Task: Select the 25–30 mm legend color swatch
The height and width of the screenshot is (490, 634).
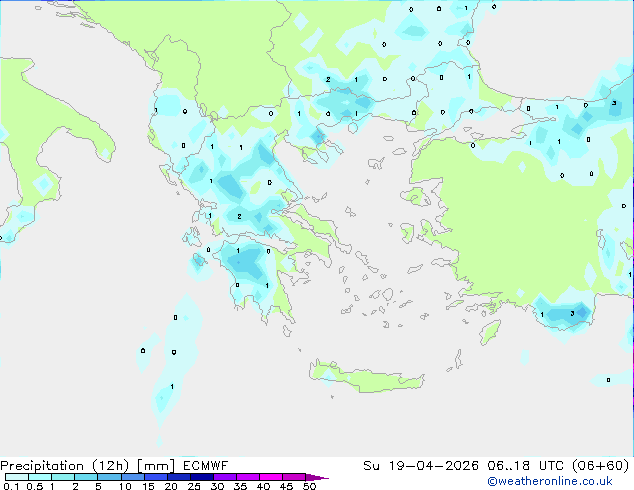Action: click(x=201, y=477)
